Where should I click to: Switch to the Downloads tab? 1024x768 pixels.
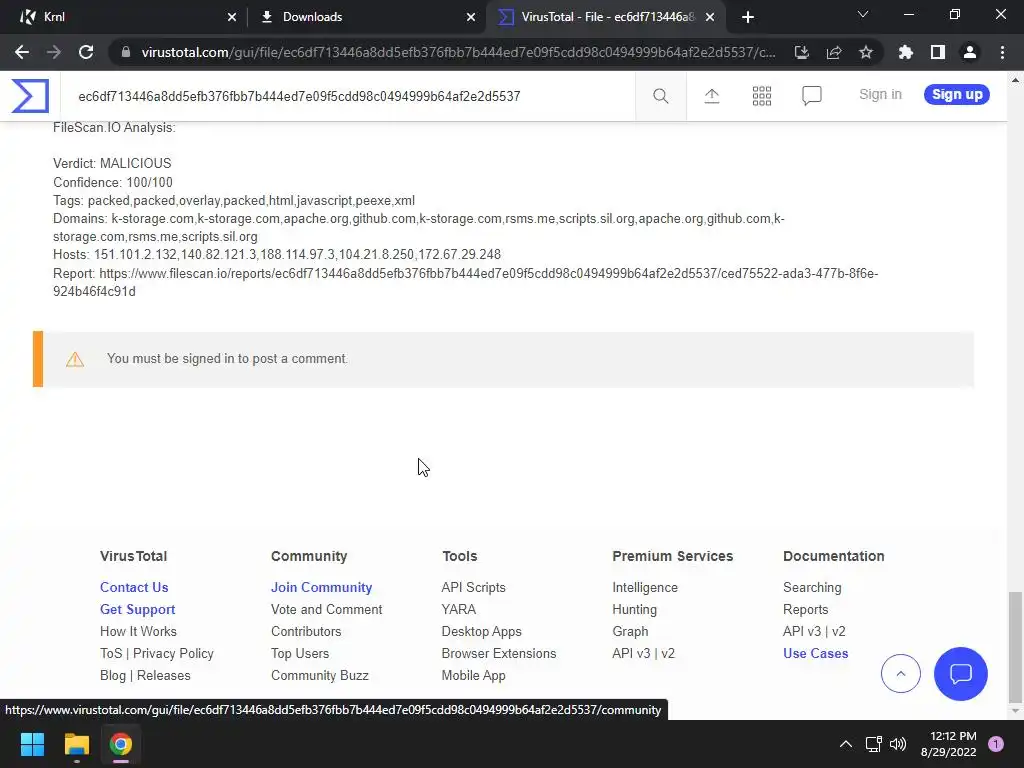367,17
